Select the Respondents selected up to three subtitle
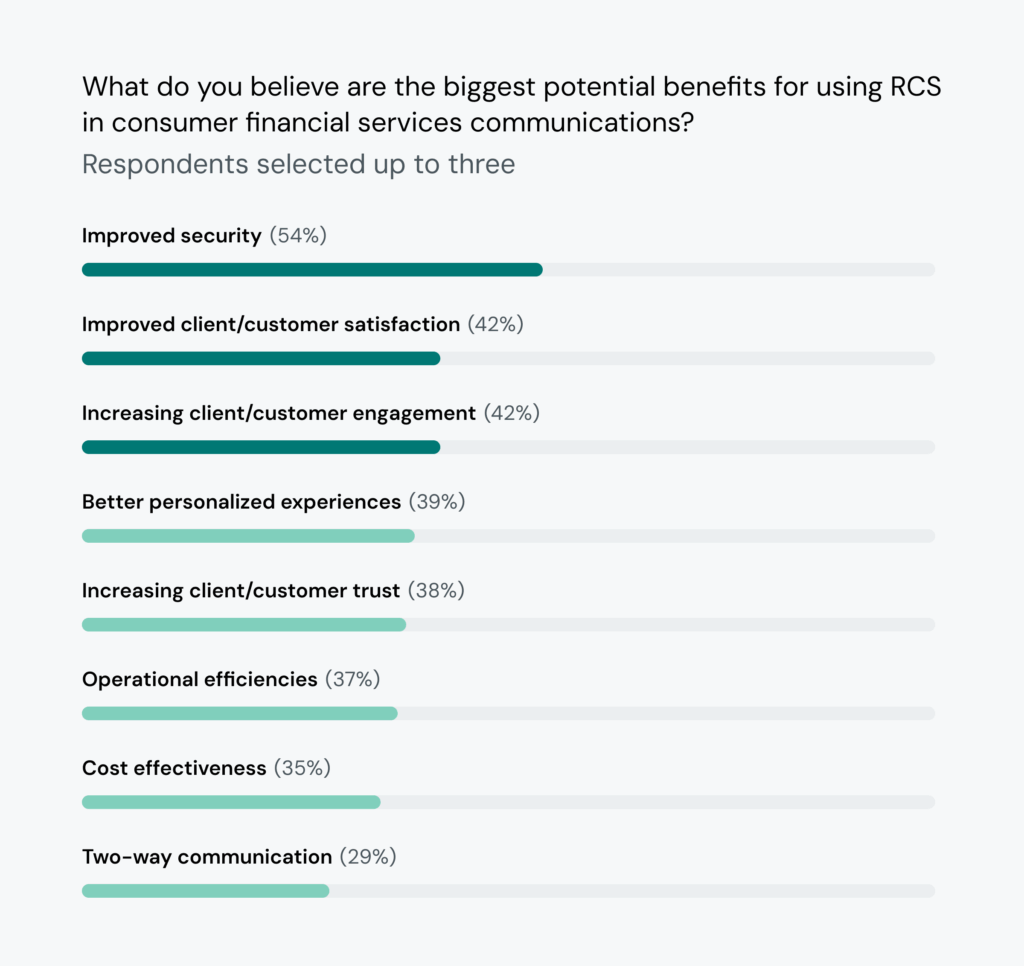The width and height of the screenshot is (1024, 966). 298,165
